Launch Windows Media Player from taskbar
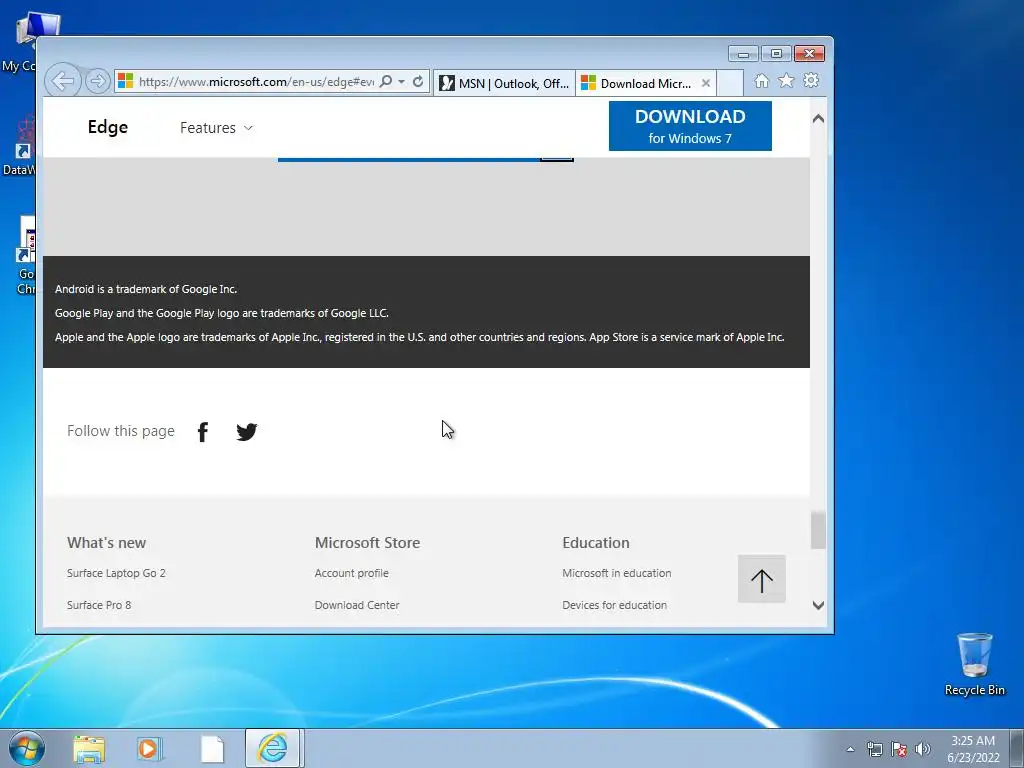 click(x=150, y=749)
